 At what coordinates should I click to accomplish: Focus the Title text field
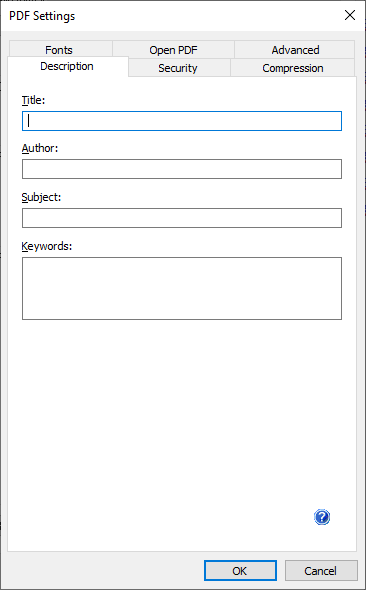point(182,121)
